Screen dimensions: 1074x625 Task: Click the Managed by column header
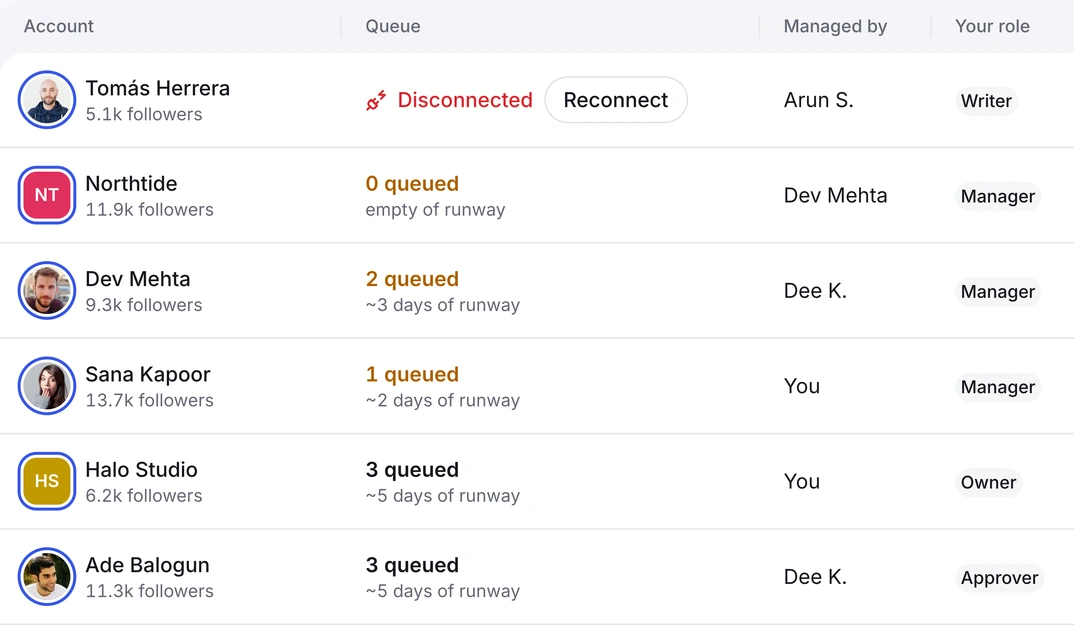(x=835, y=26)
